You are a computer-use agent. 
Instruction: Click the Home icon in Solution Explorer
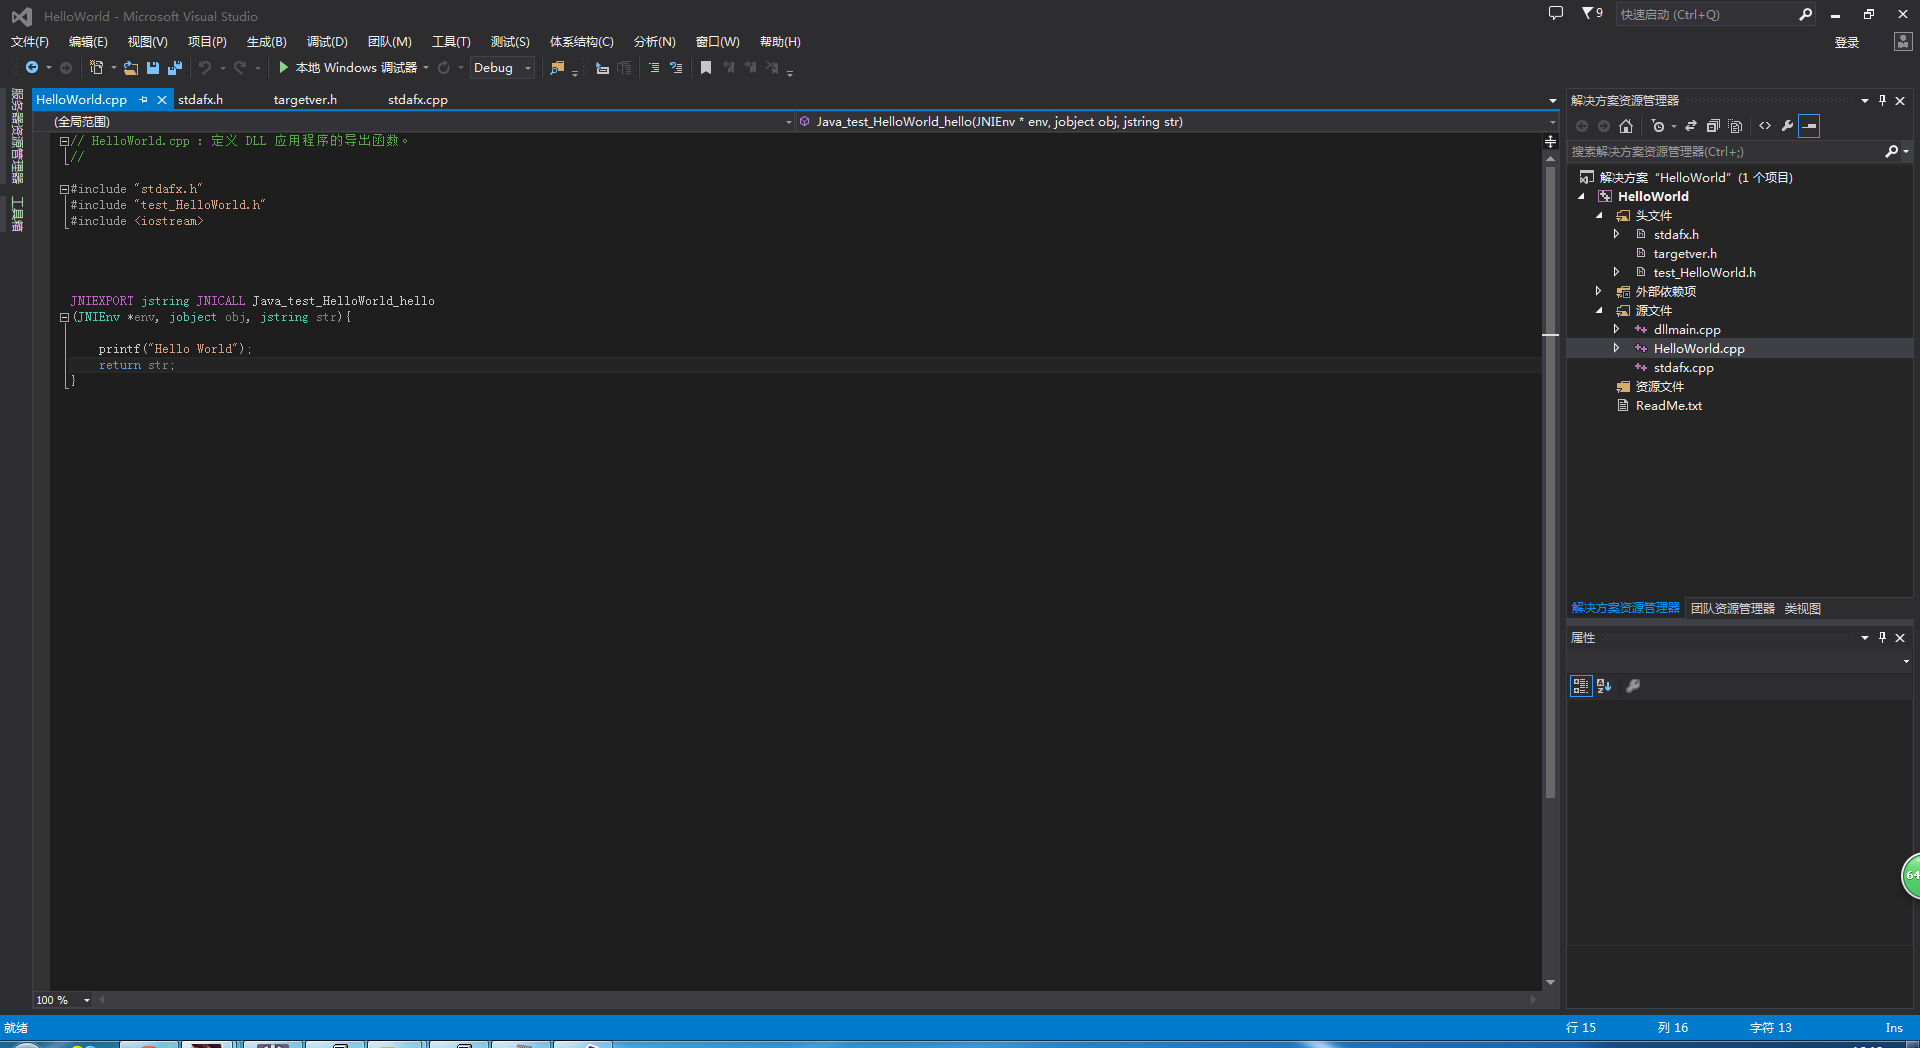pos(1626,126)
